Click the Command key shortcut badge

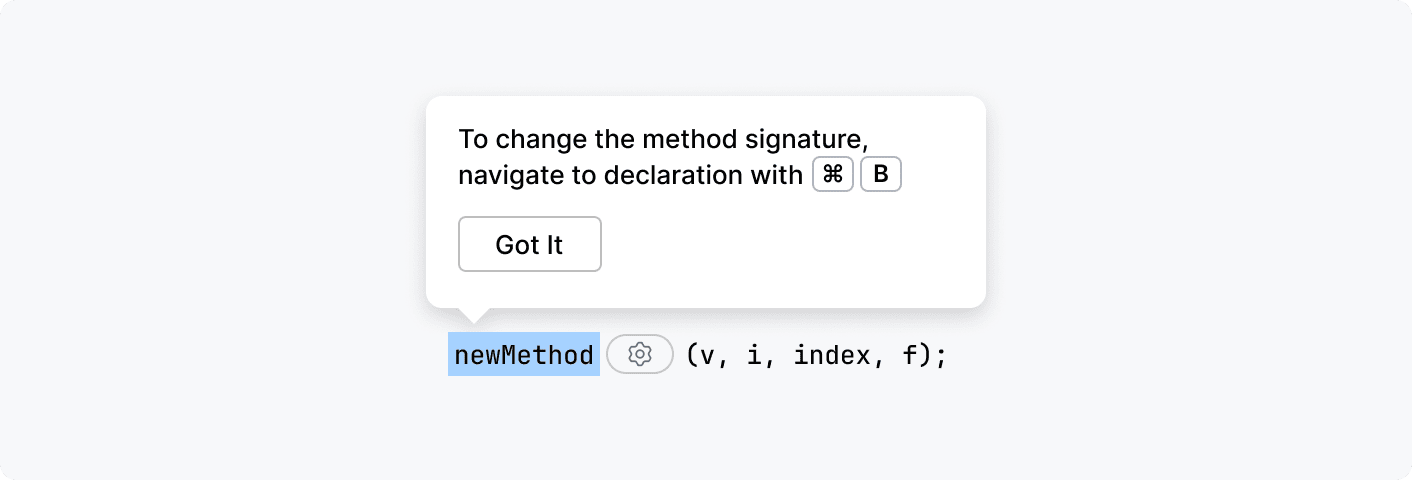[x=833, y=175]
